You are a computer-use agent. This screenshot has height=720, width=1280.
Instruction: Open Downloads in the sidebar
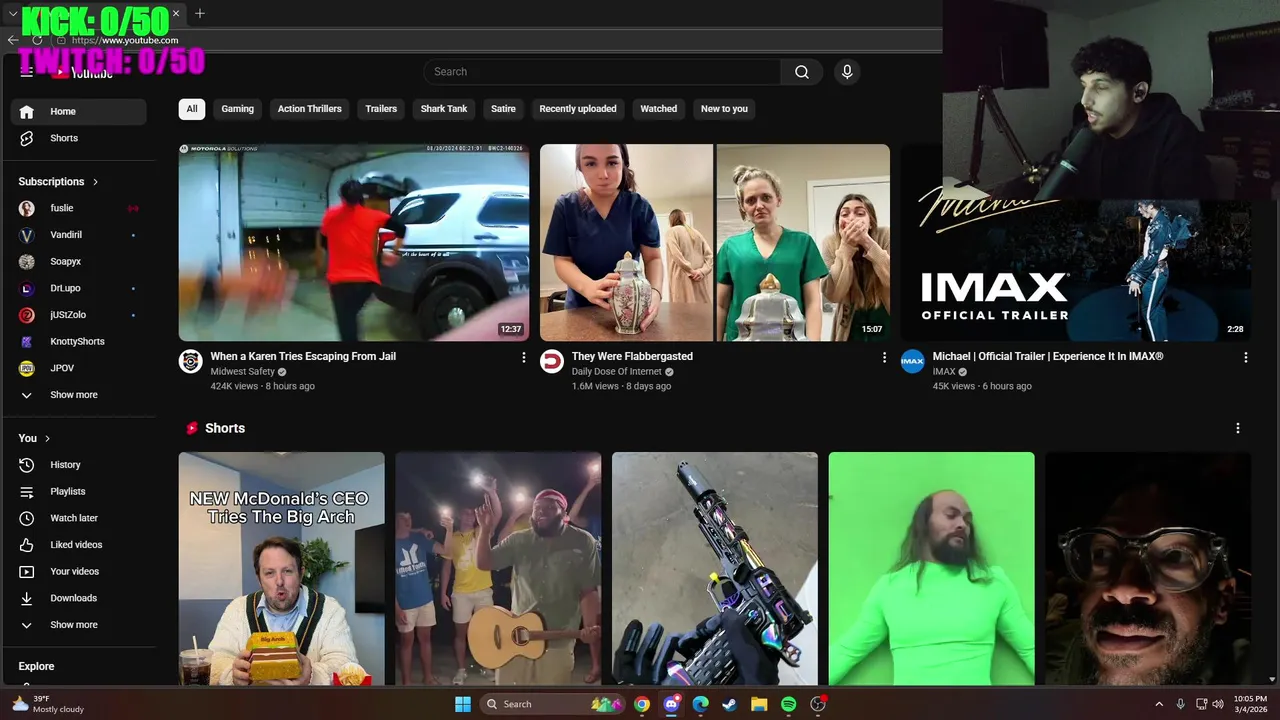(x=78, y=598)
